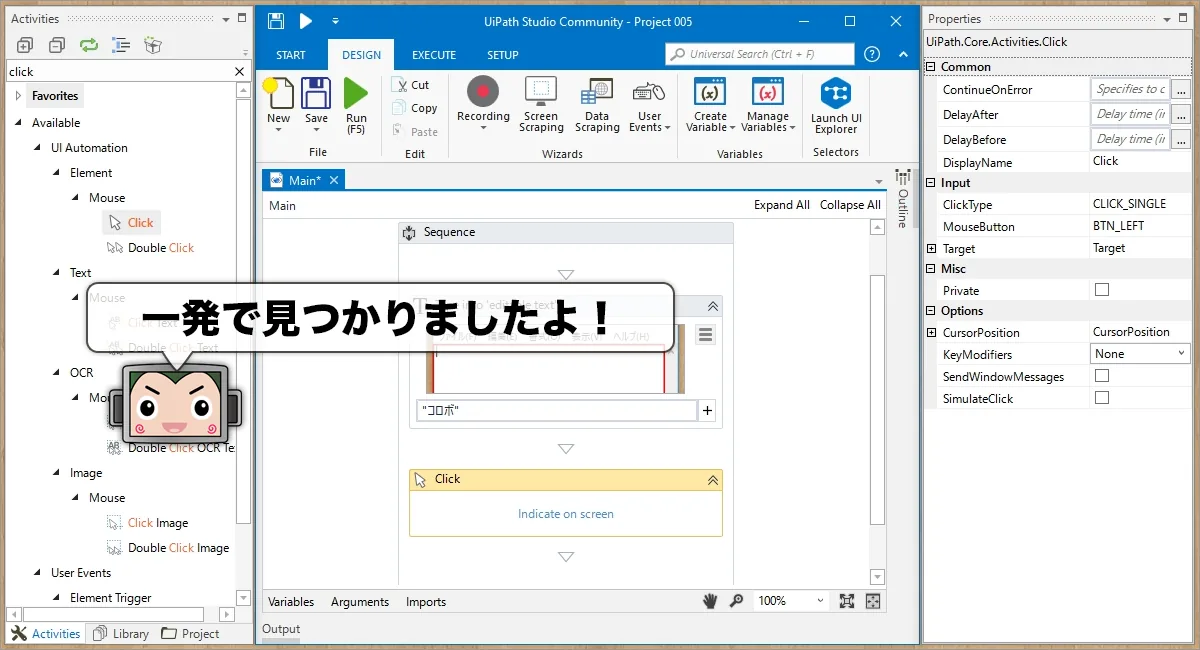Screen dimensions: 1200x650
Task: Toggle the Overview minimap icon
Action: click(873, 601)
